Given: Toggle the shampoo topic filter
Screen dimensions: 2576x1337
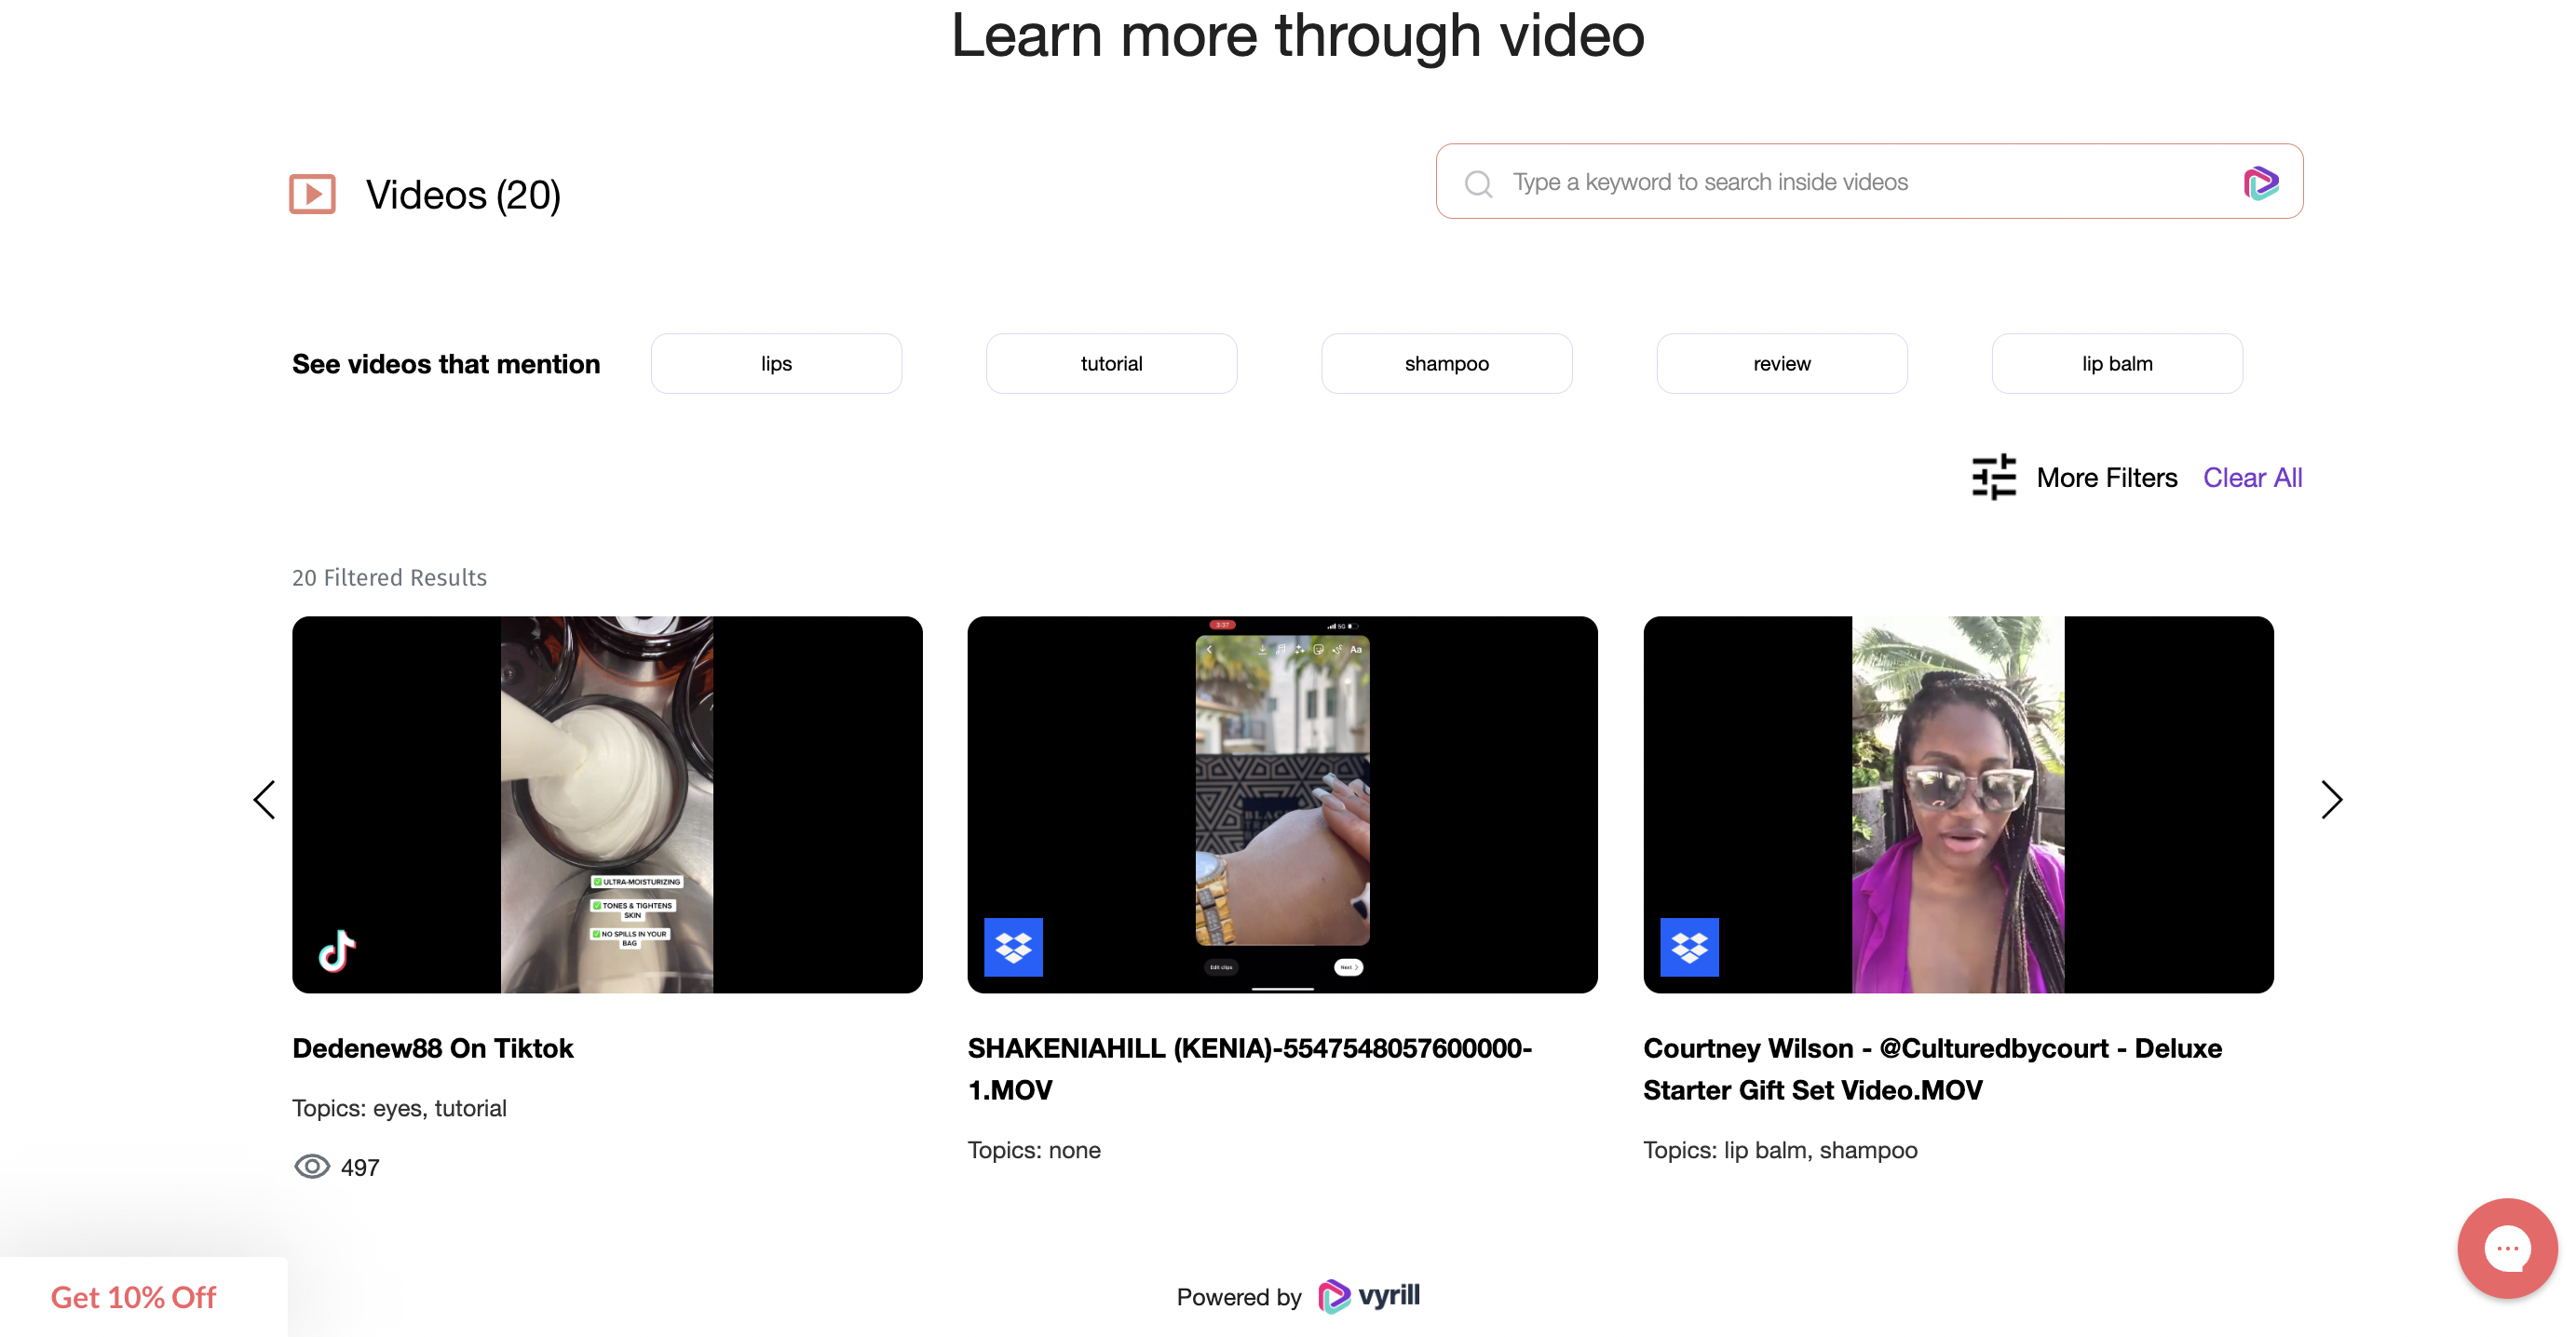Looking at the screenshot, I should coord(1446,364).
